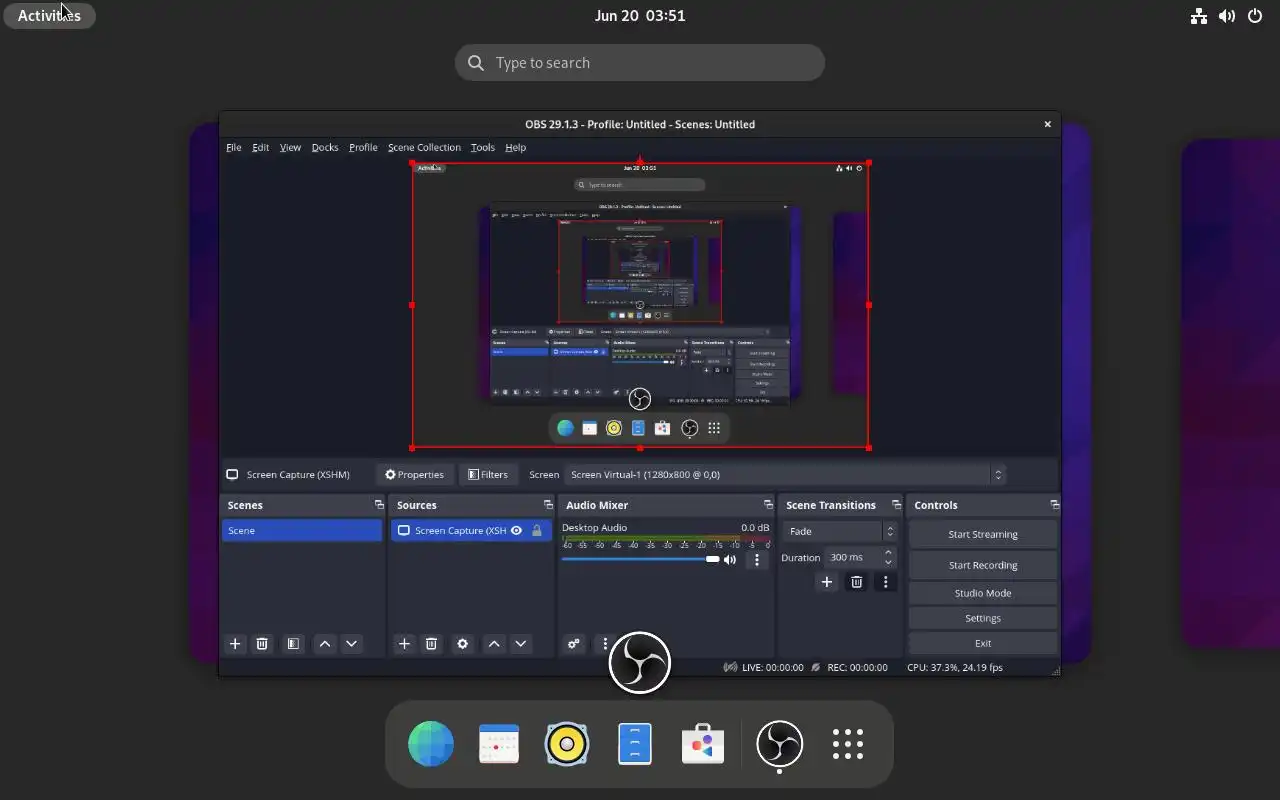This screenshot has width=1280, height=800.
Task: Open the Fade transition dropdown
Action: pyautogui.click(x=840, y=532)
